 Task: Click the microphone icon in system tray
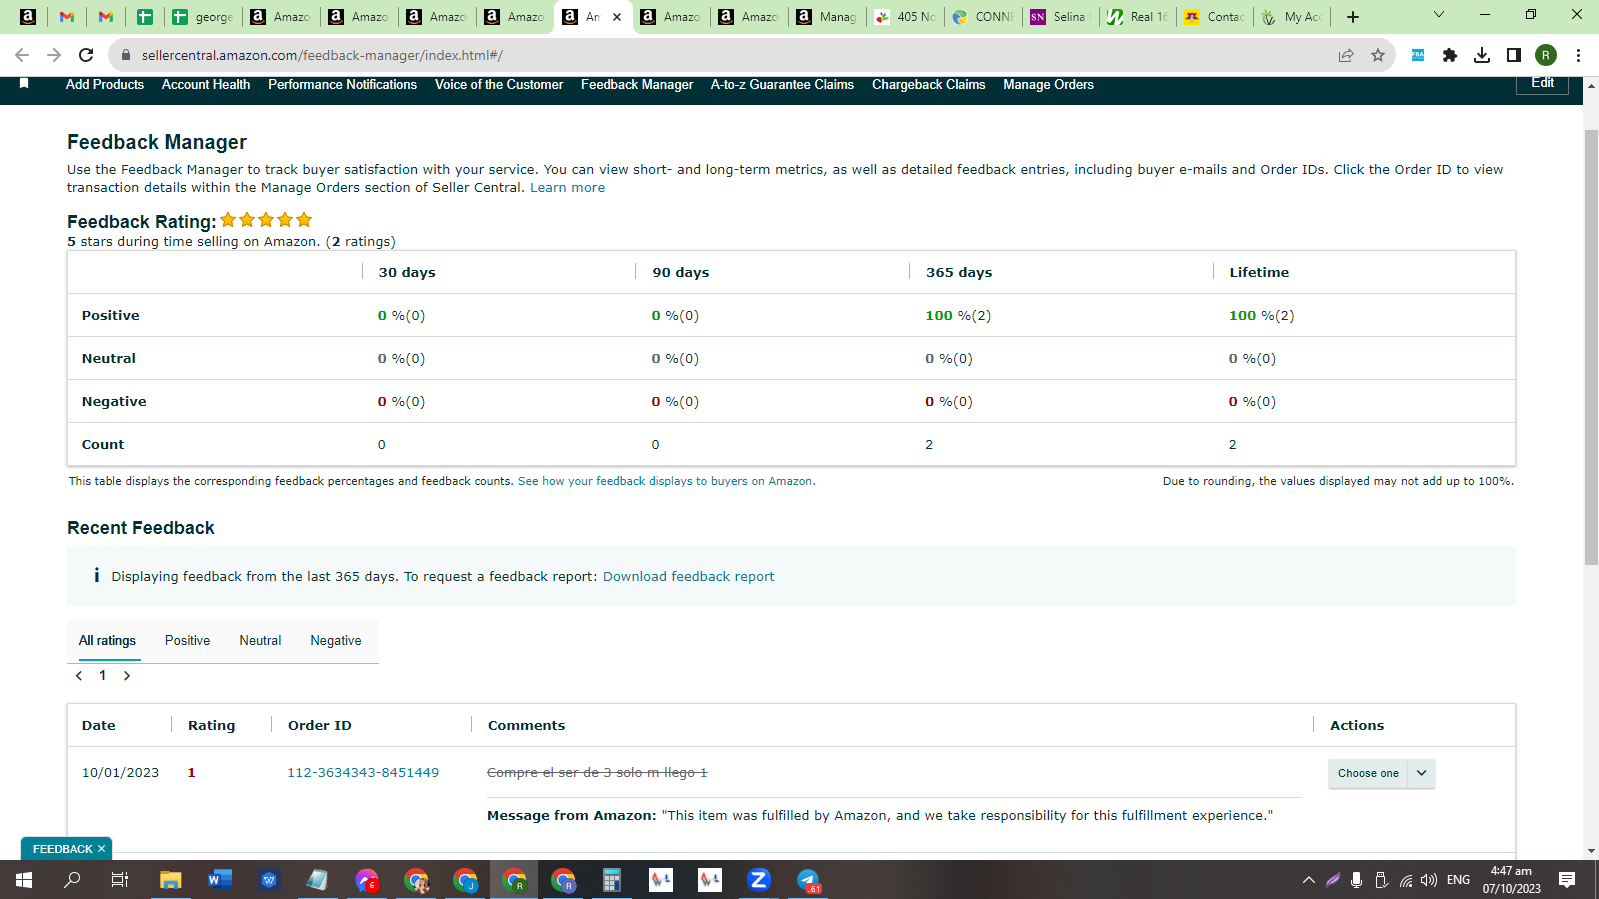pos(1356,880)
